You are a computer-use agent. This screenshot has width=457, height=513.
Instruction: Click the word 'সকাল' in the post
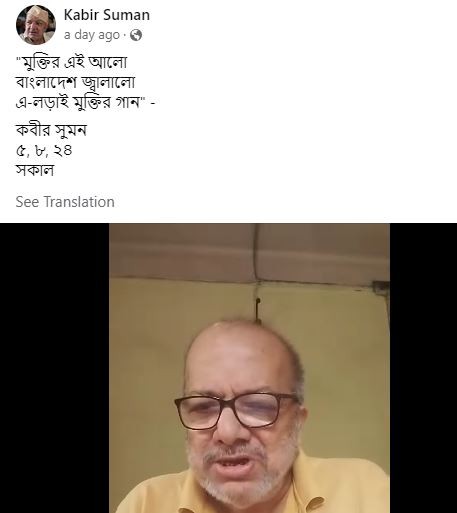coord(35,171)
